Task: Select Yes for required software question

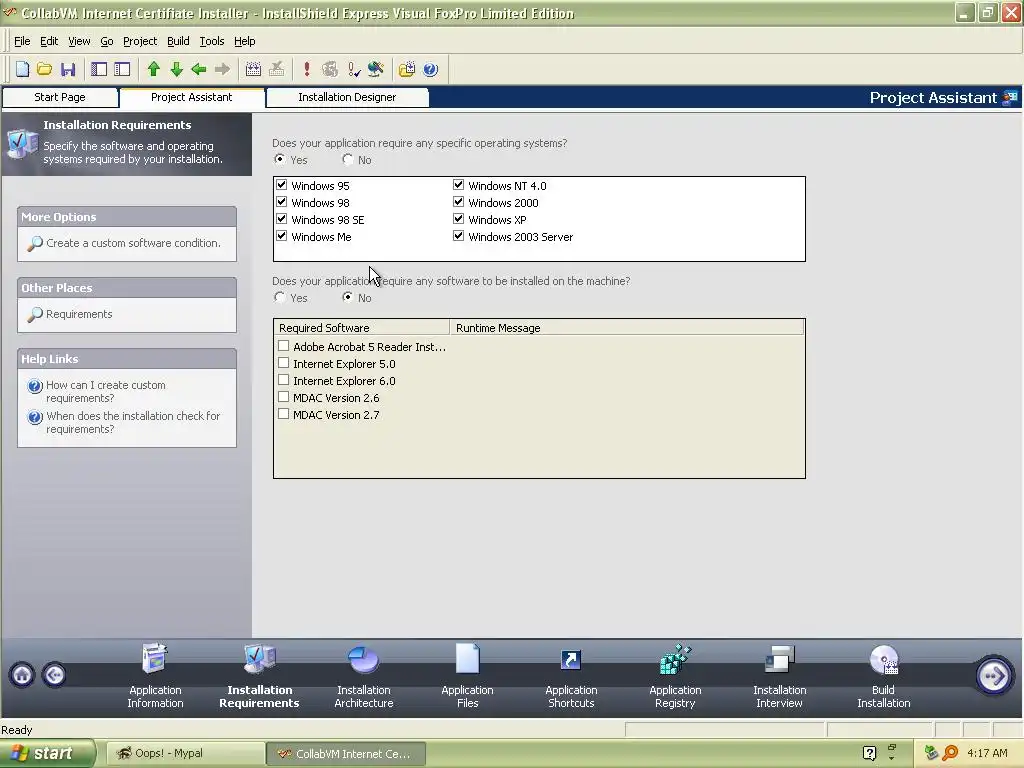Action: click(x=280, y=297)
